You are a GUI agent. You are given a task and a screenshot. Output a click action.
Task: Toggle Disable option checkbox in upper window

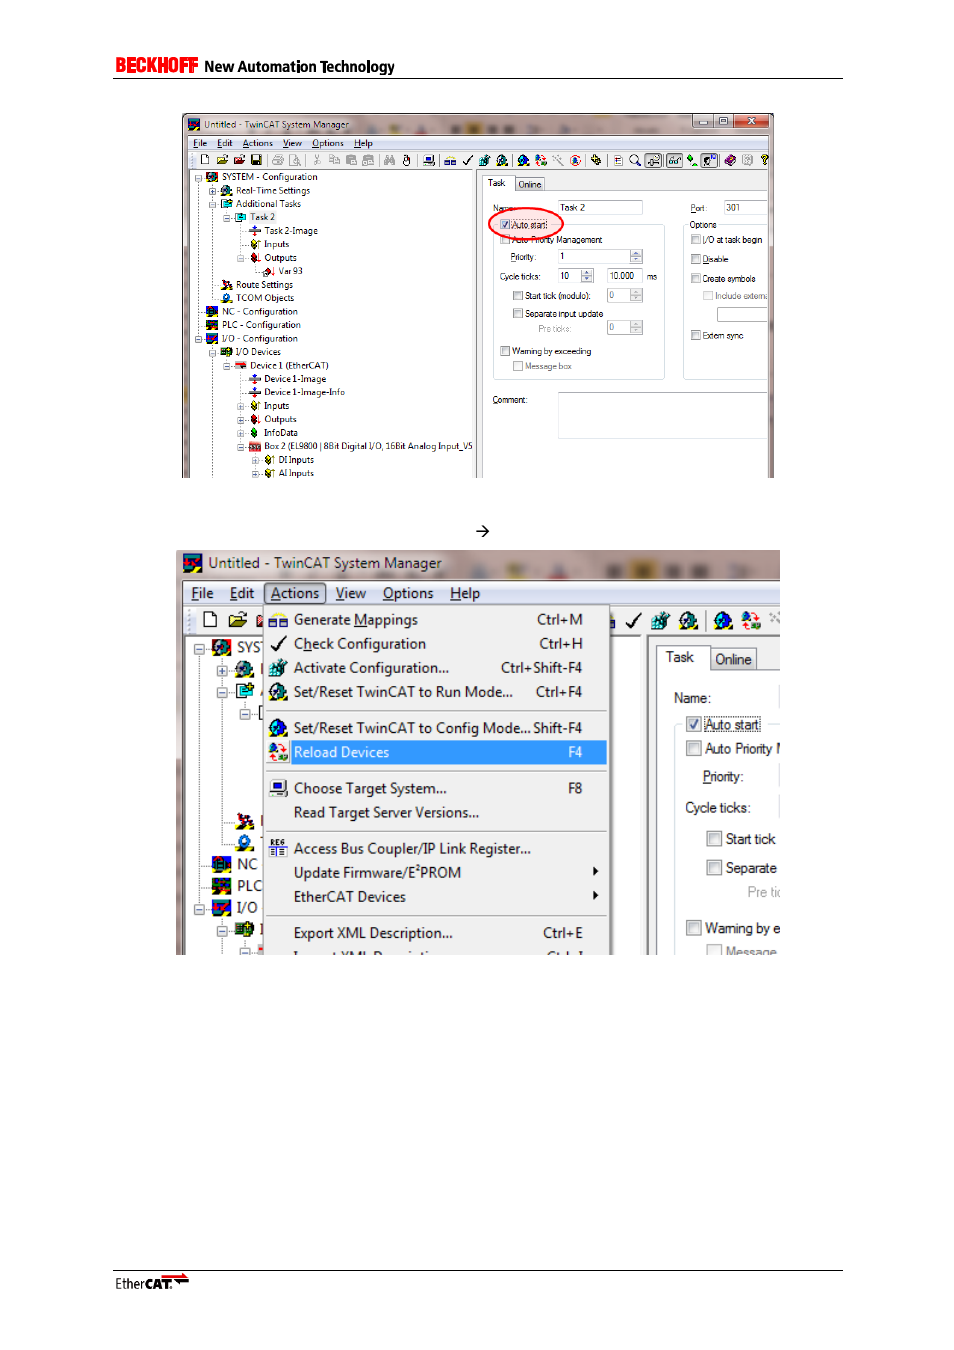coord(696,259)
